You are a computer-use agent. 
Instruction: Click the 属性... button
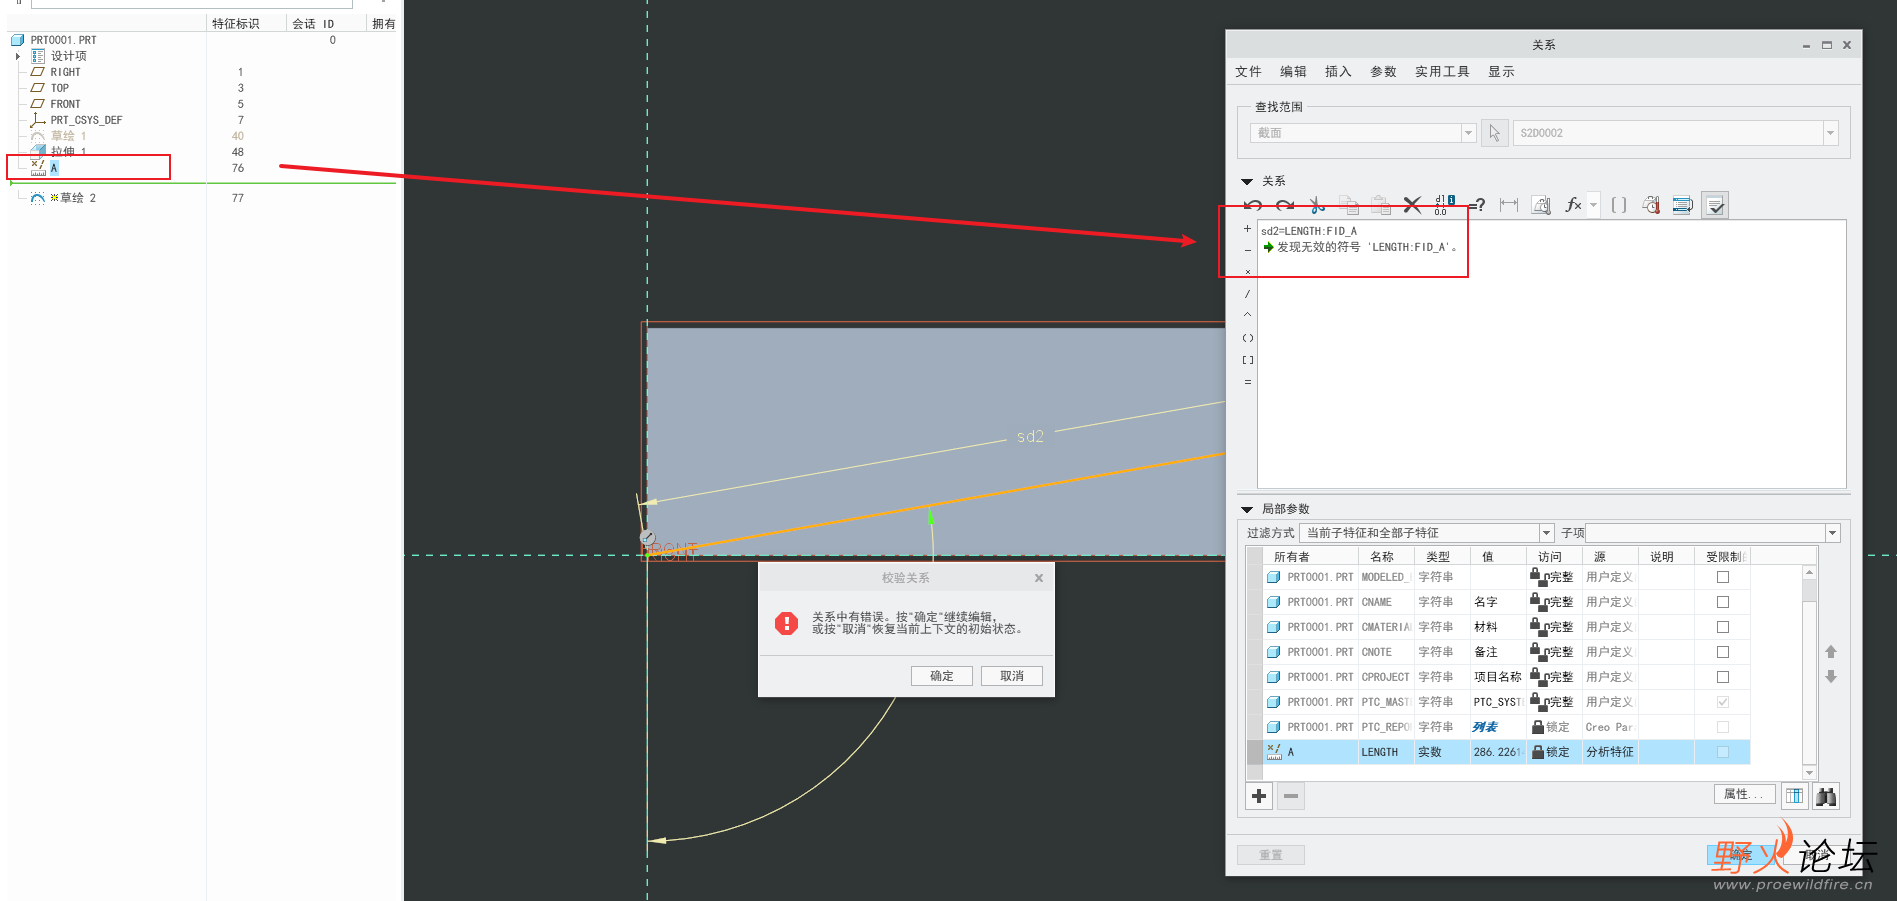click(x=1743, y=794)
